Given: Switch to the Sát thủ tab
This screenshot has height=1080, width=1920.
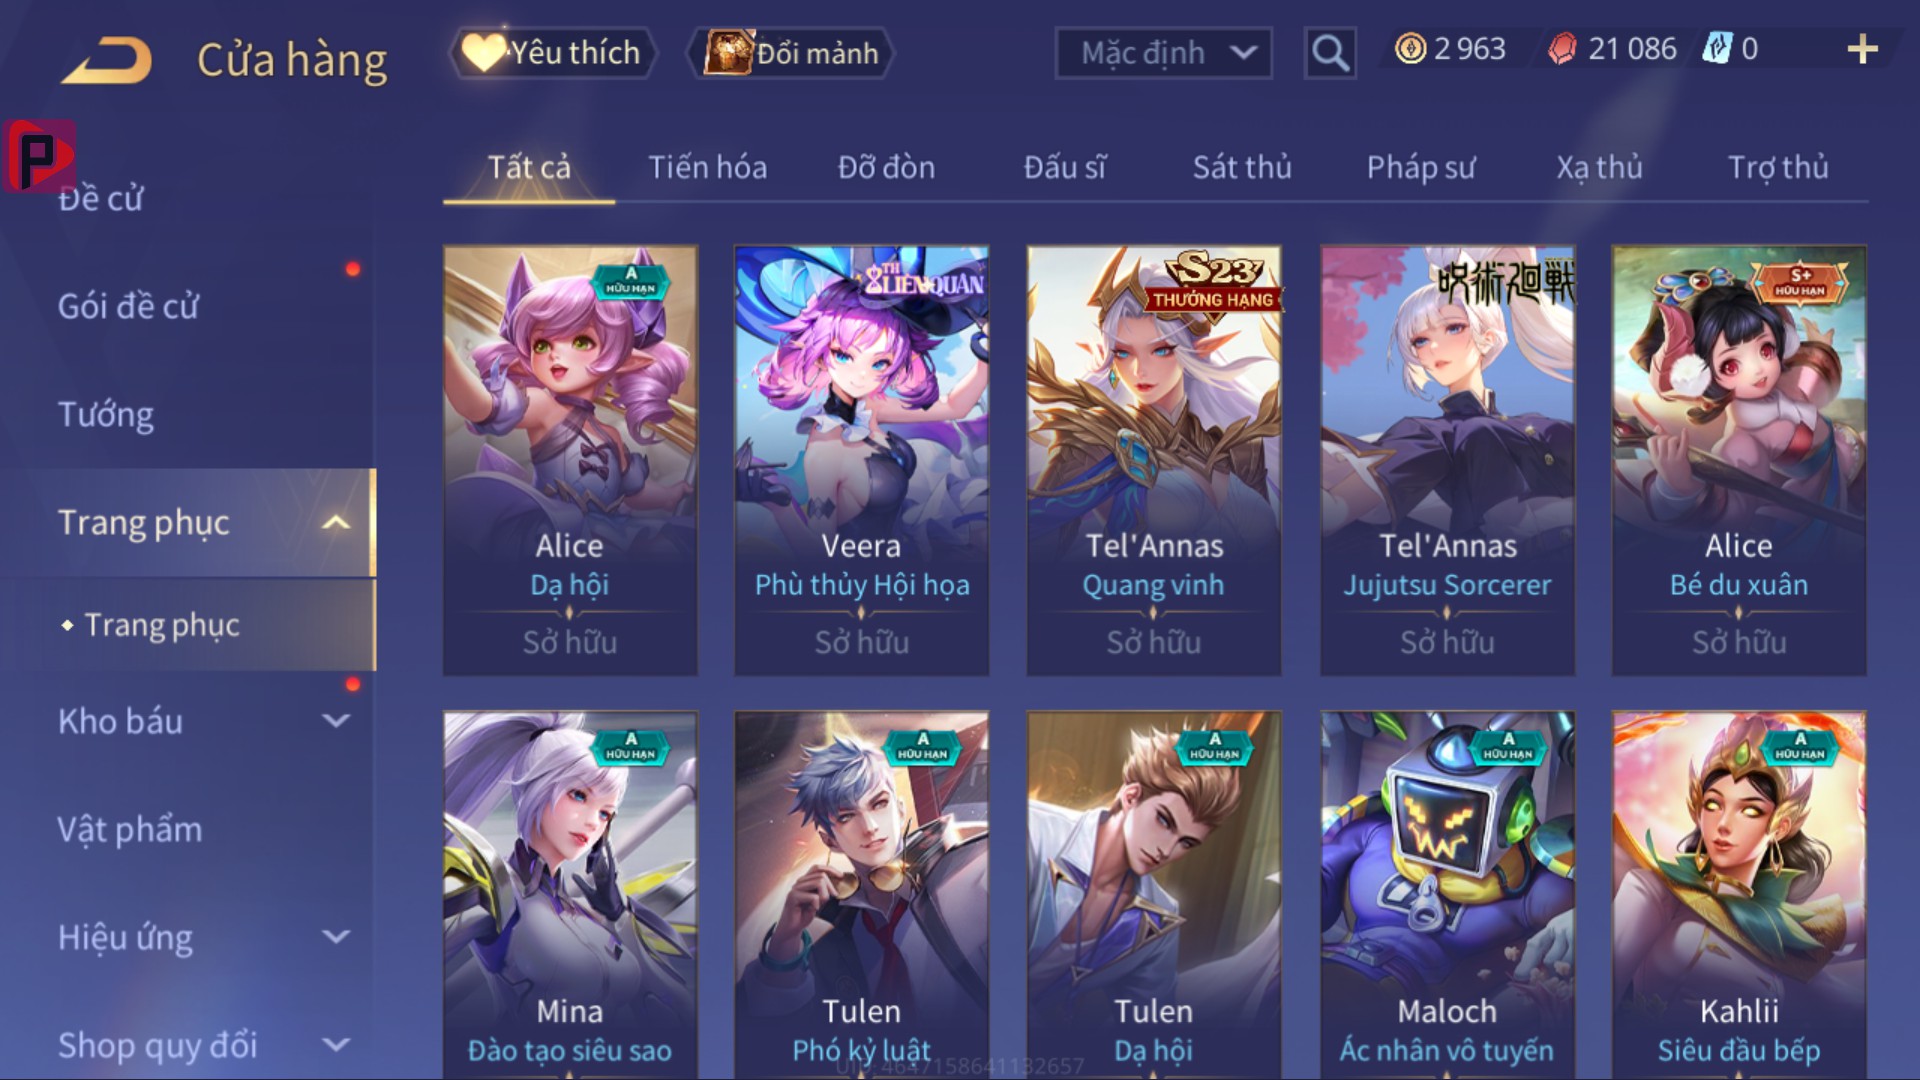Looking at the screenshot, I should [1242, 167].
